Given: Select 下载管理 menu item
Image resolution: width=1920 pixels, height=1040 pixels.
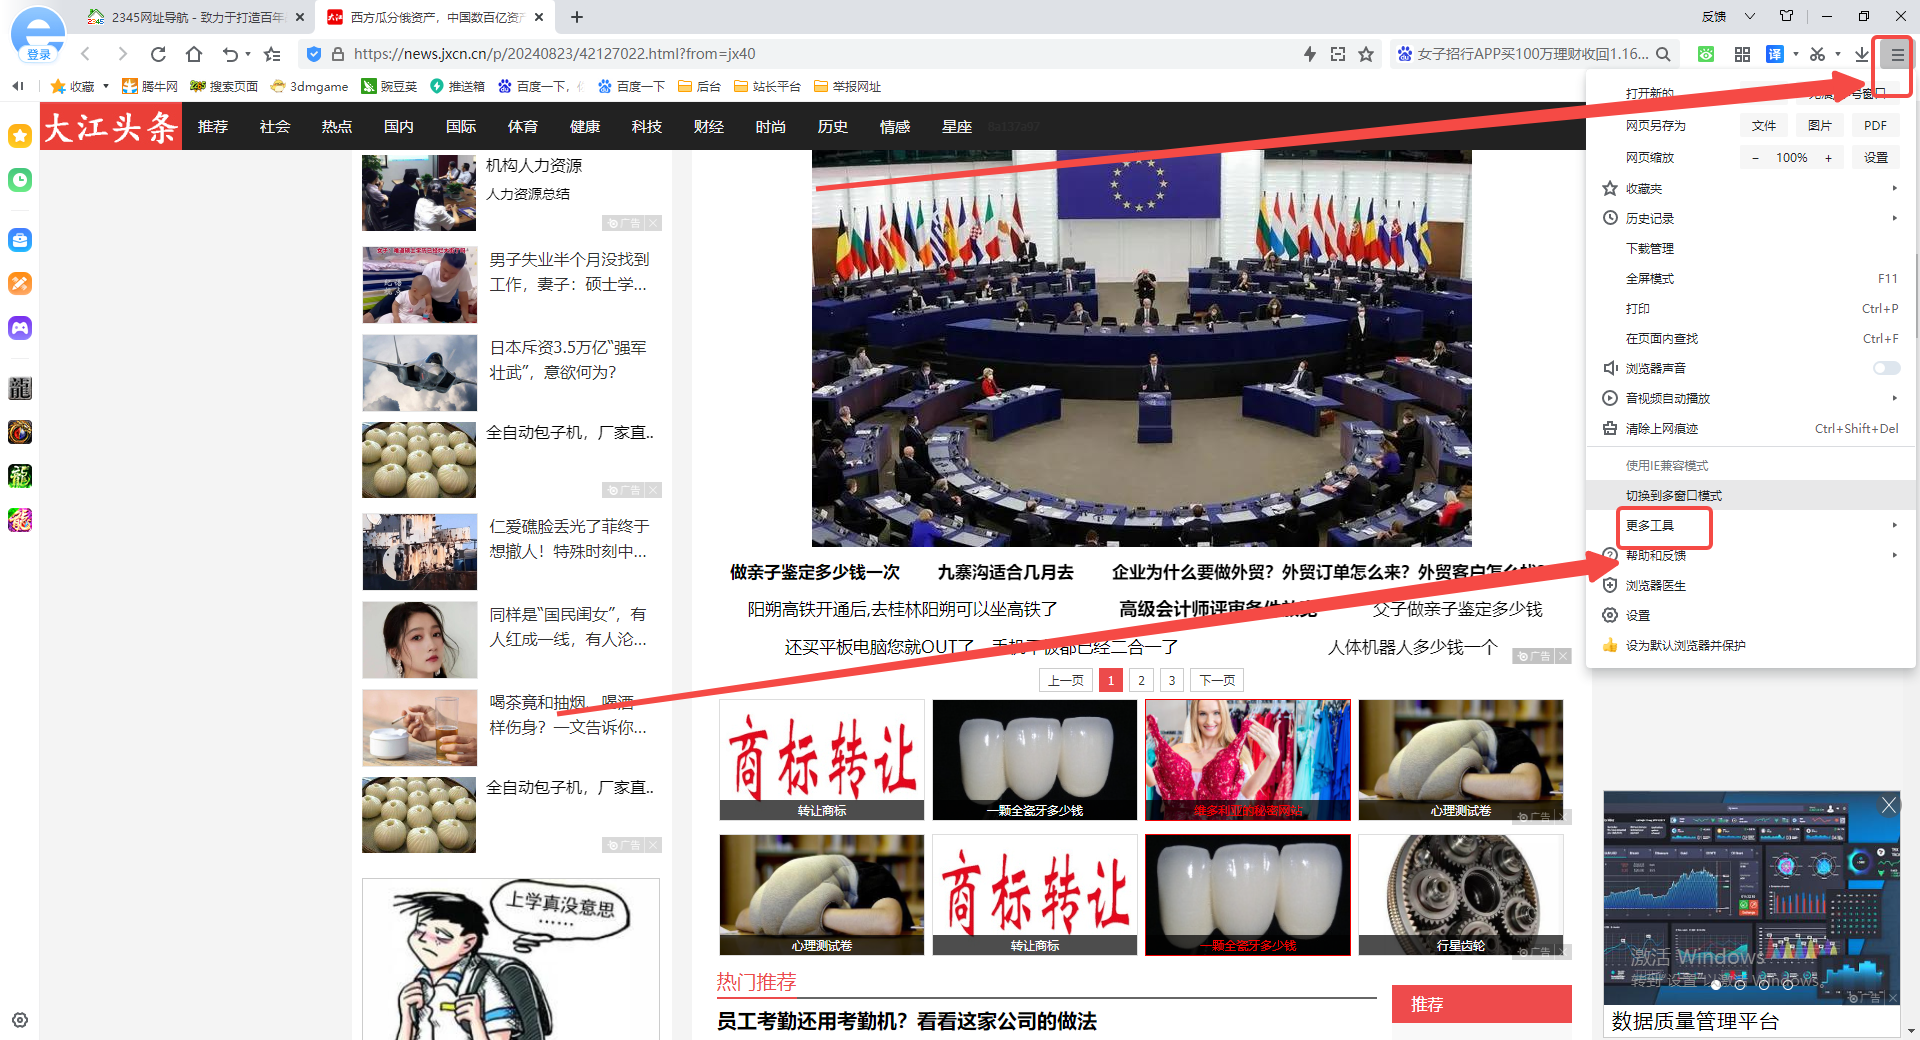Looking at the screenshot, I should 1751,248.
